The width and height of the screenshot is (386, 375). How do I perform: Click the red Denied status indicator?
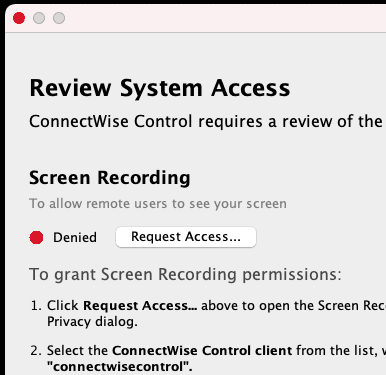[36, 238]
